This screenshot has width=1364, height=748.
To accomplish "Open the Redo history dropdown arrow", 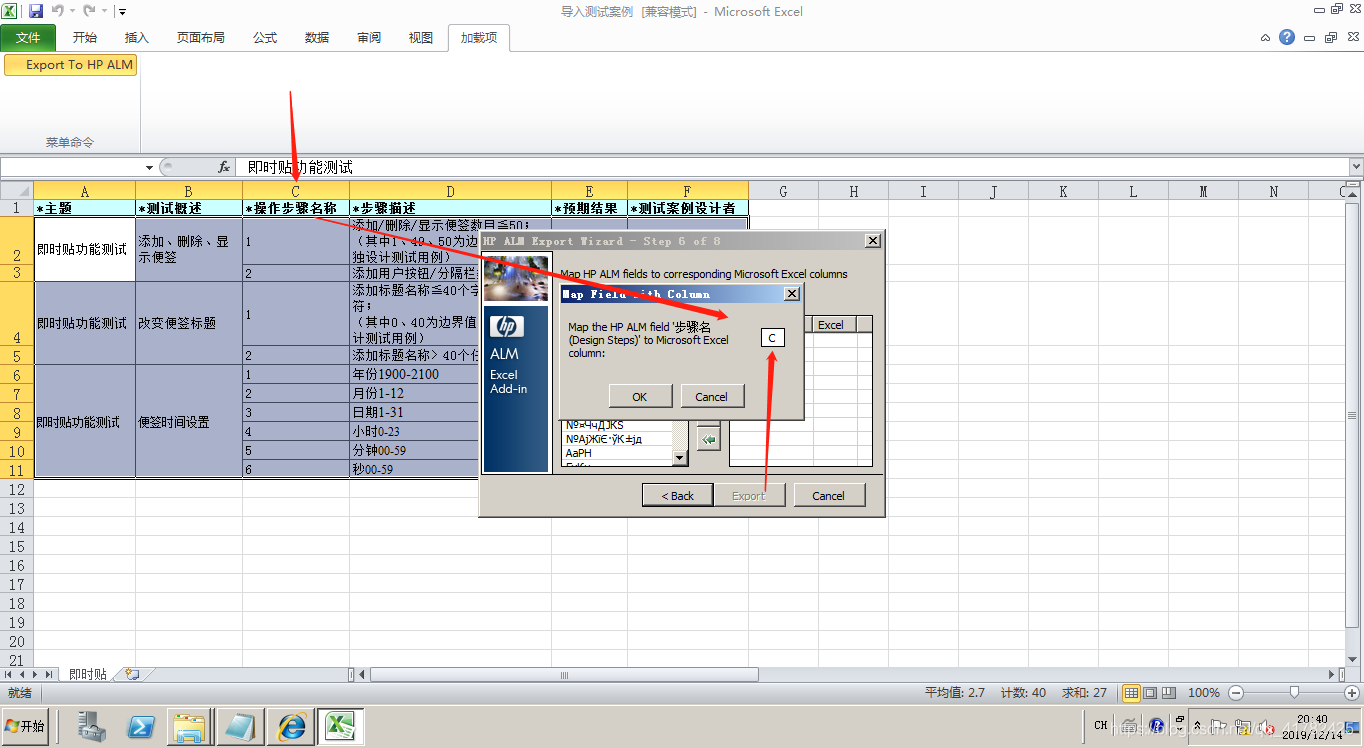I will click(104, 12).
